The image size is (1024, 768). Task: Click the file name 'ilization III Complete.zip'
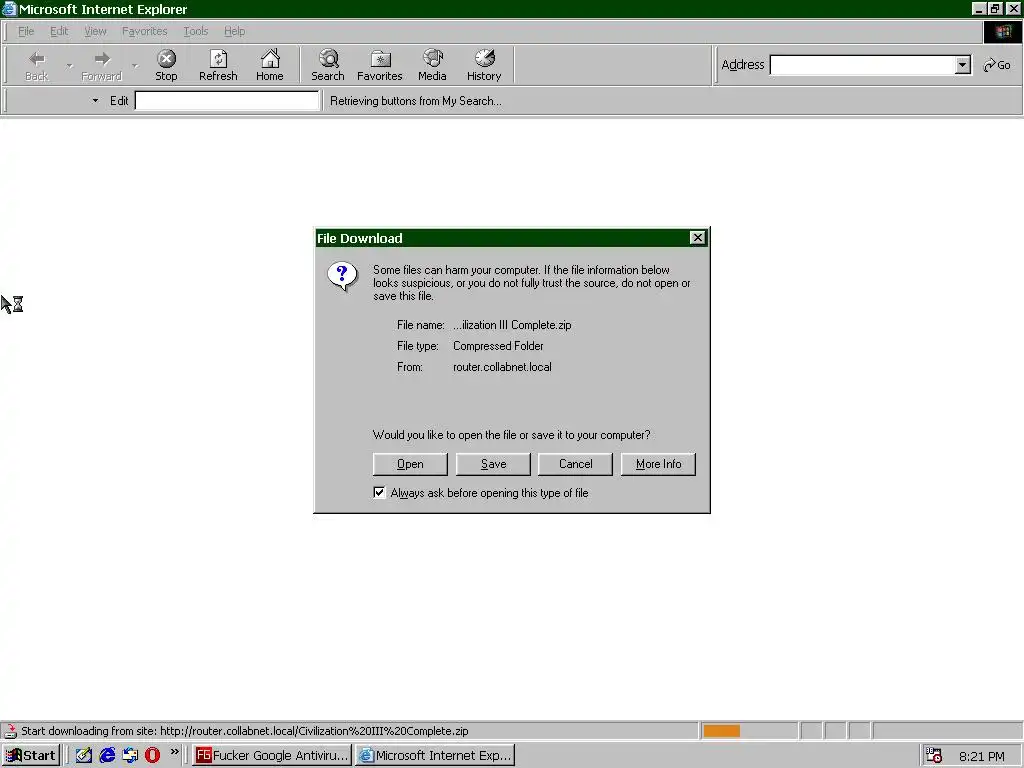pyautogui.click(x=512, y=325)
